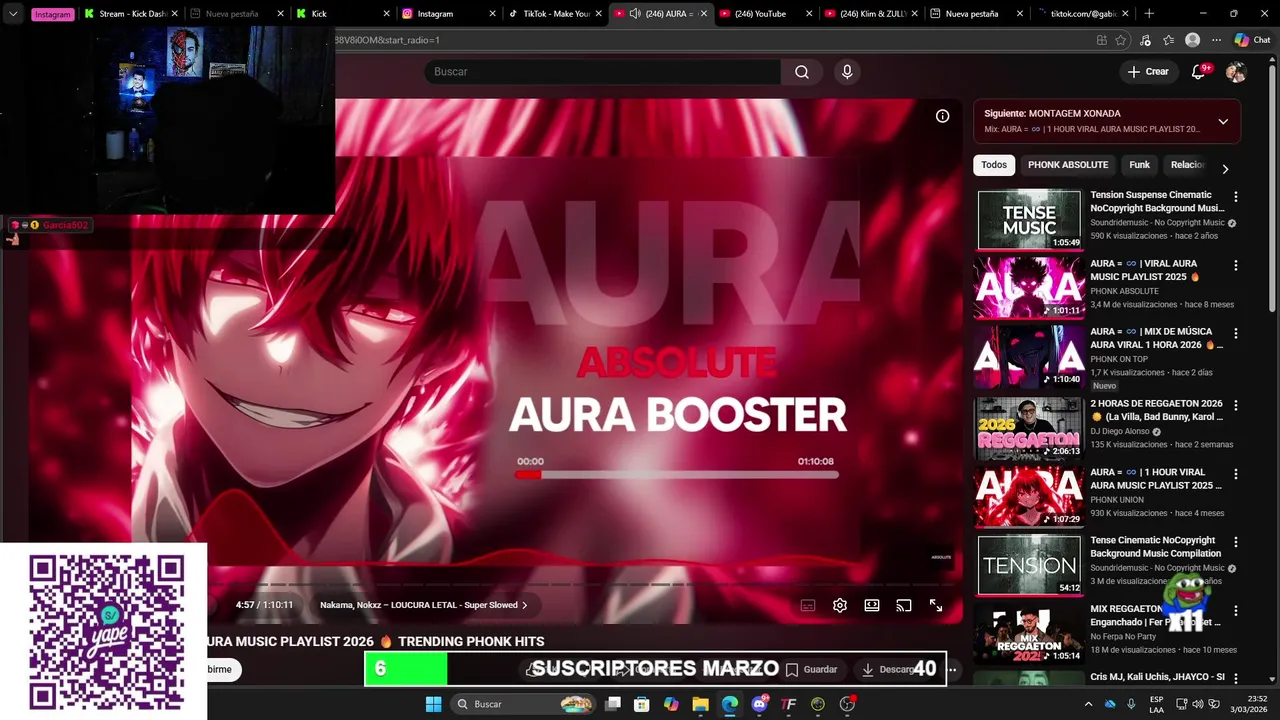Click the video player progress bar

[x=580, y=585]
